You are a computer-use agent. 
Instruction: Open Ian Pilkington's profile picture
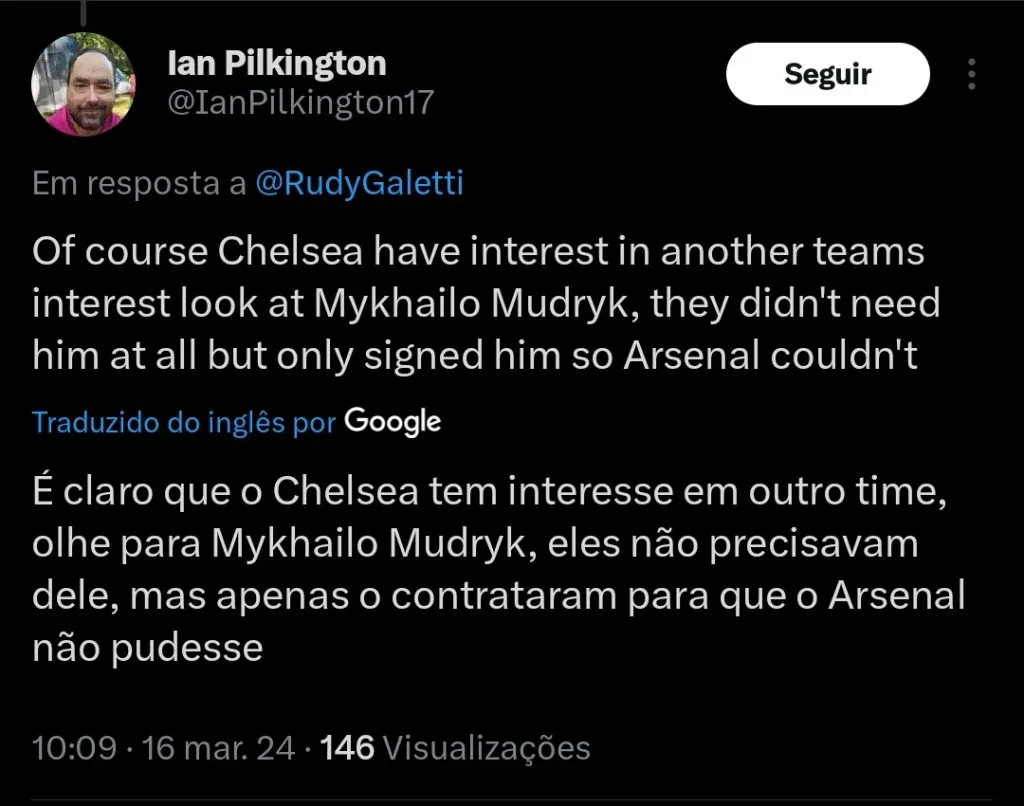tap(84, 84)
